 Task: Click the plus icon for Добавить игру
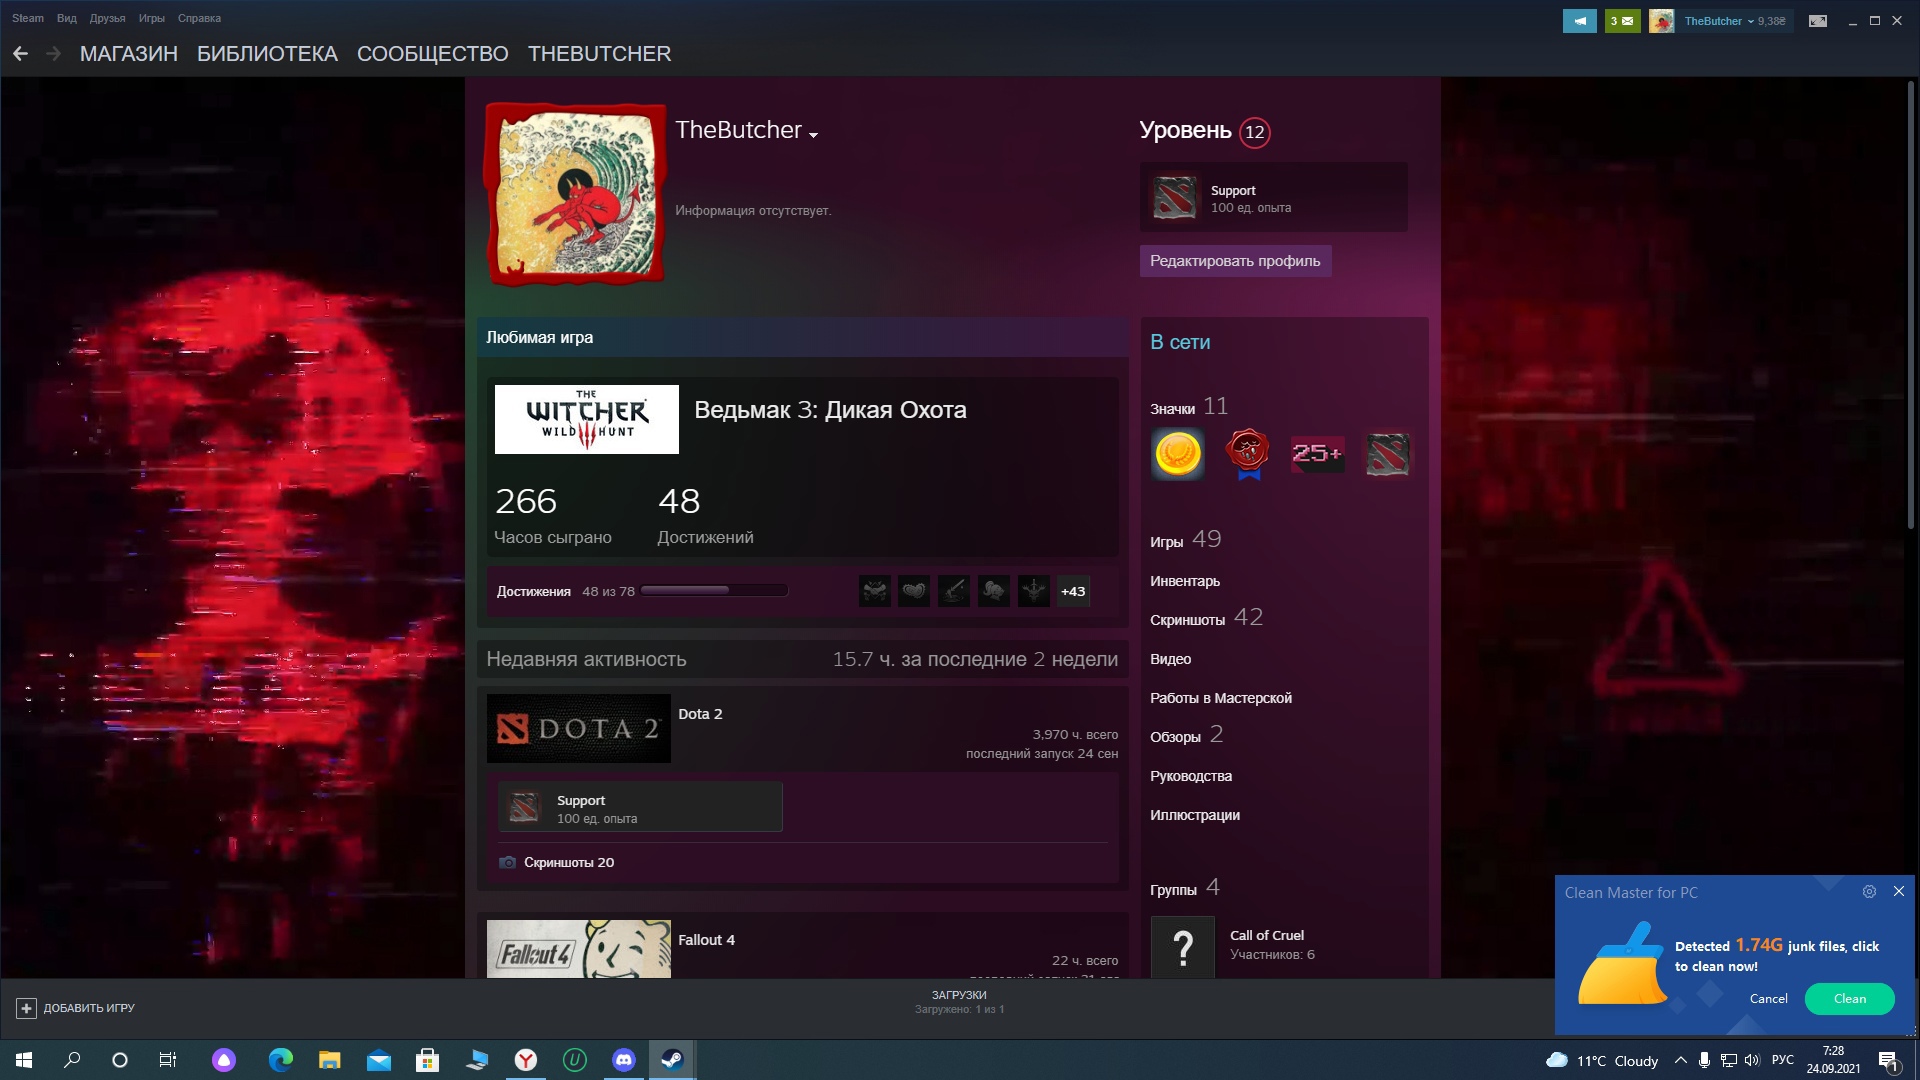[x=26, y=1008]
